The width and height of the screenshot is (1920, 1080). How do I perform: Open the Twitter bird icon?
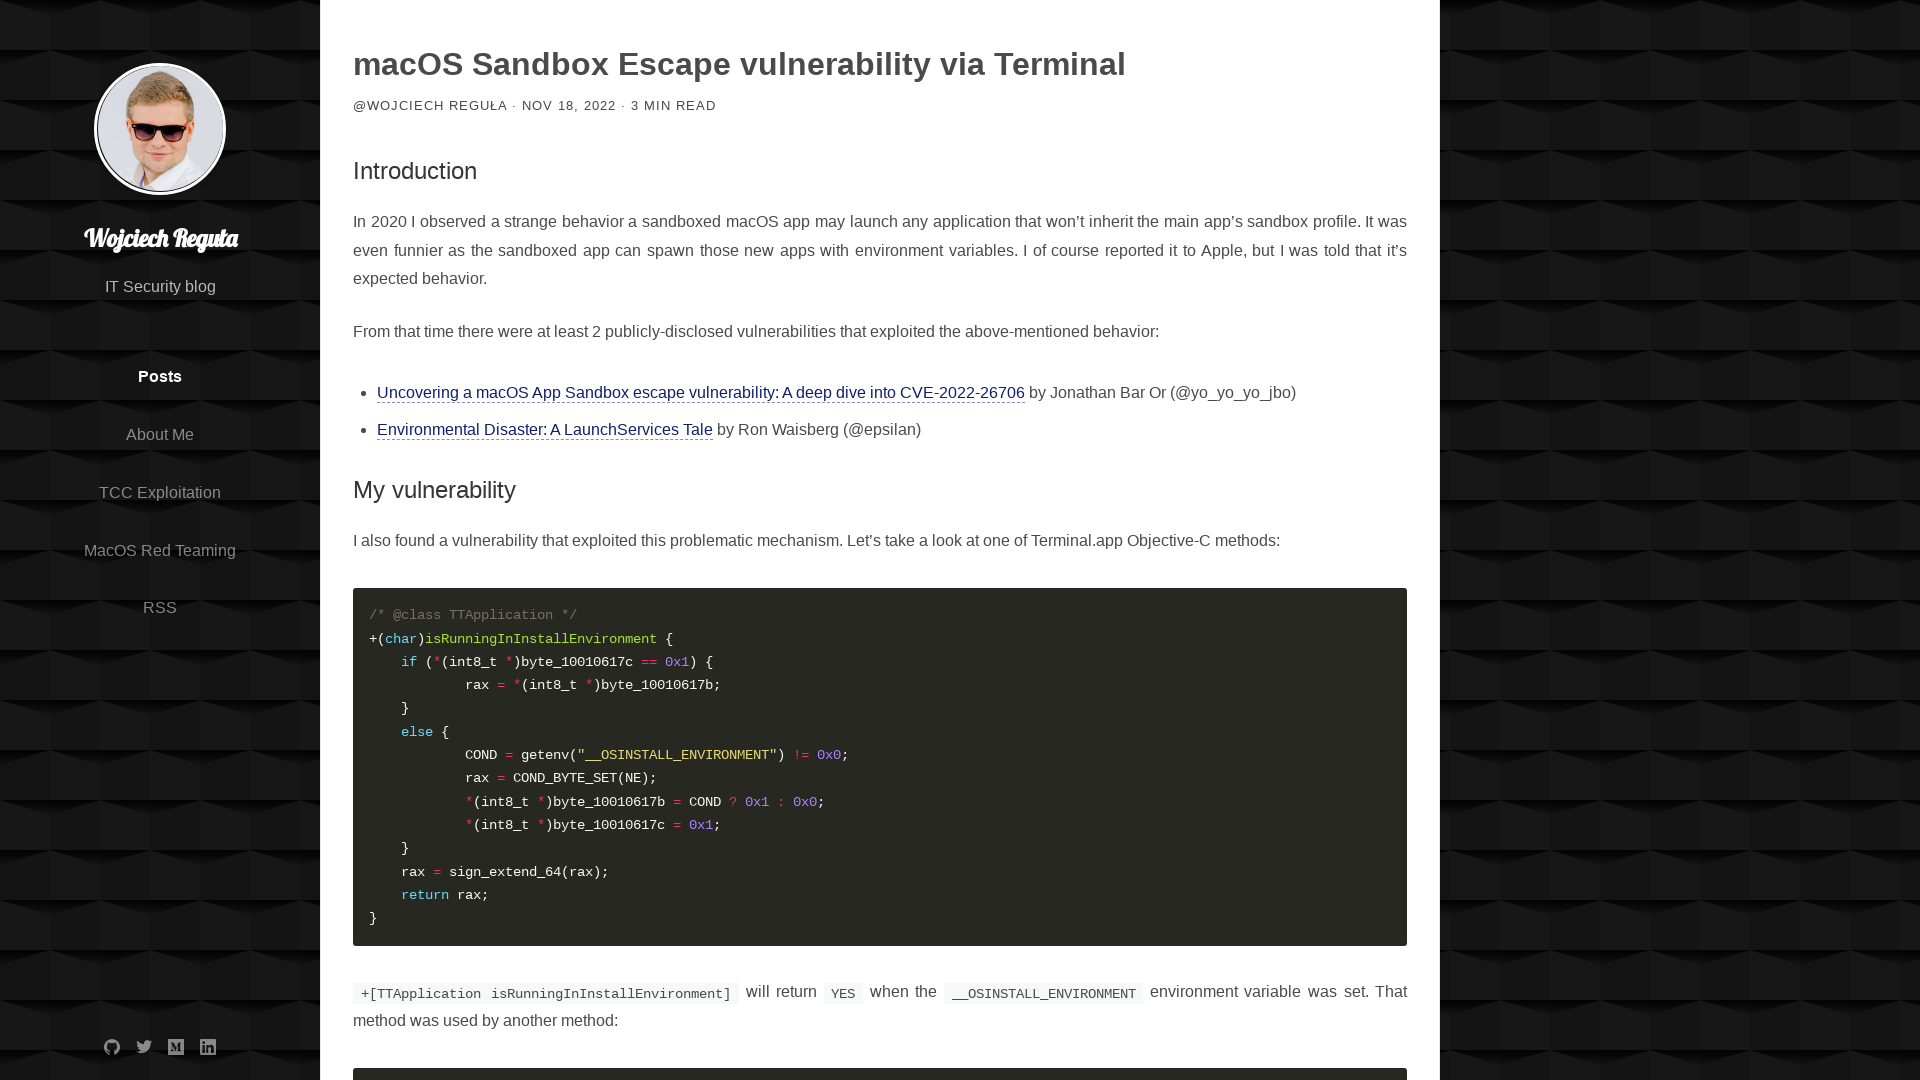tap(144, 1047)
